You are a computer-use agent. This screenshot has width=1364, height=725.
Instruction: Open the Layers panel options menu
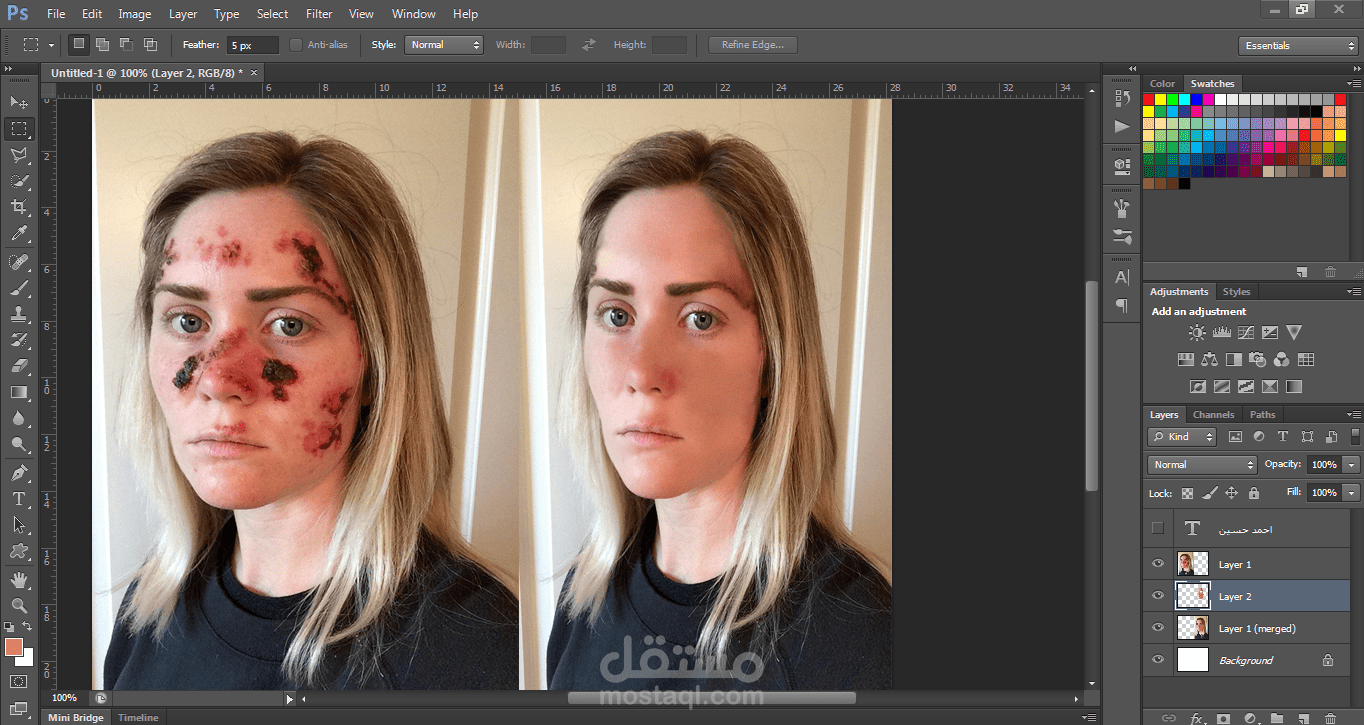[1354, 414]
